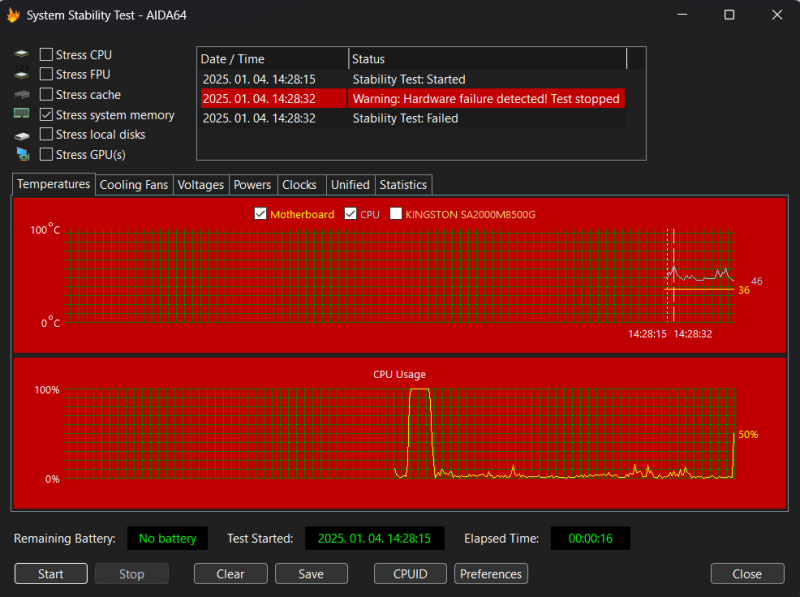Uncheck Stress system memory
Viewport: 800px width, 597px height.
click(46, 115)
